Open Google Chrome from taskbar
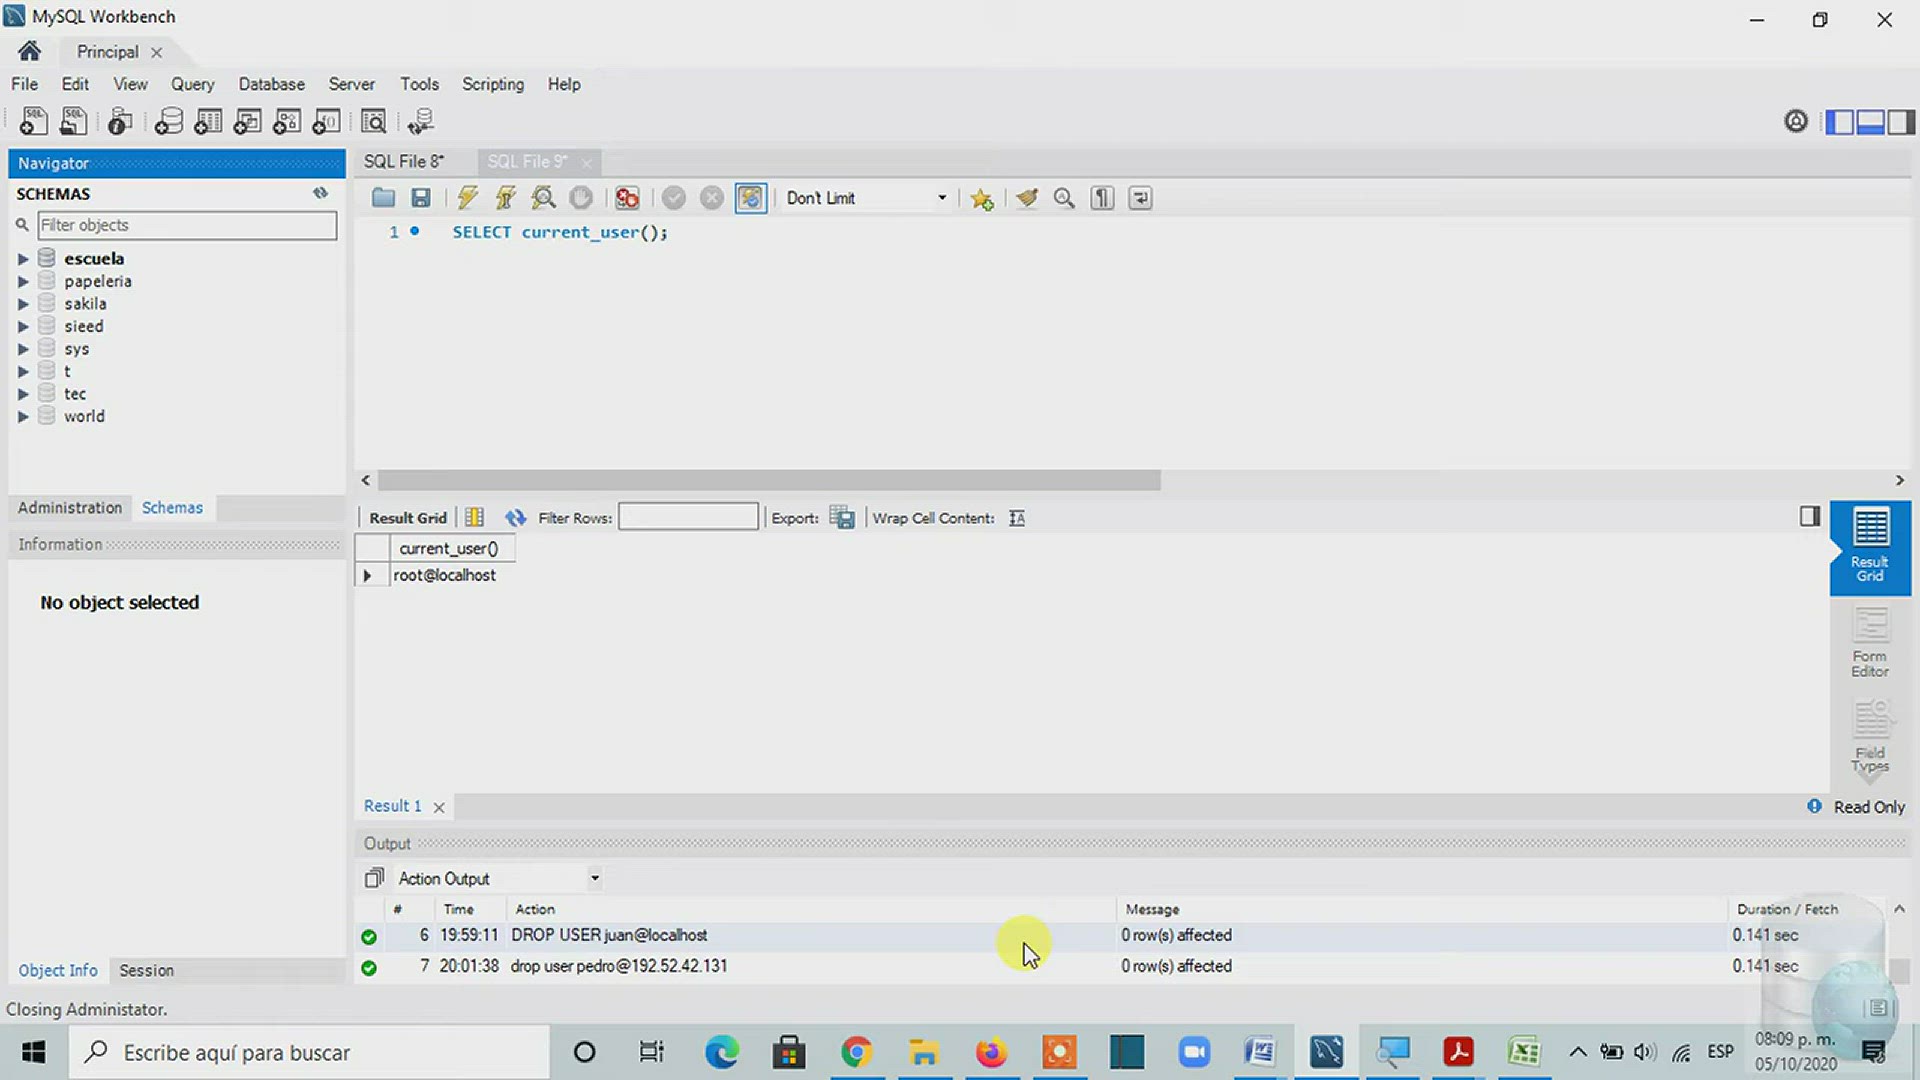This screenshot has height=1080, width=1920. tap(856, 1052)
